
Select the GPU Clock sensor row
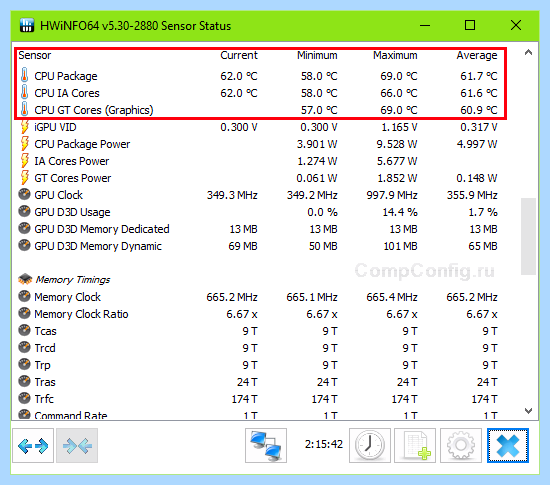(x=258, y=195)
